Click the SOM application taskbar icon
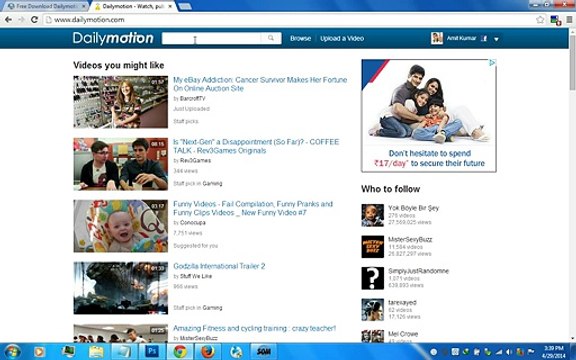The height and width of the screenshot is (360, 576). tap(263, 352)
